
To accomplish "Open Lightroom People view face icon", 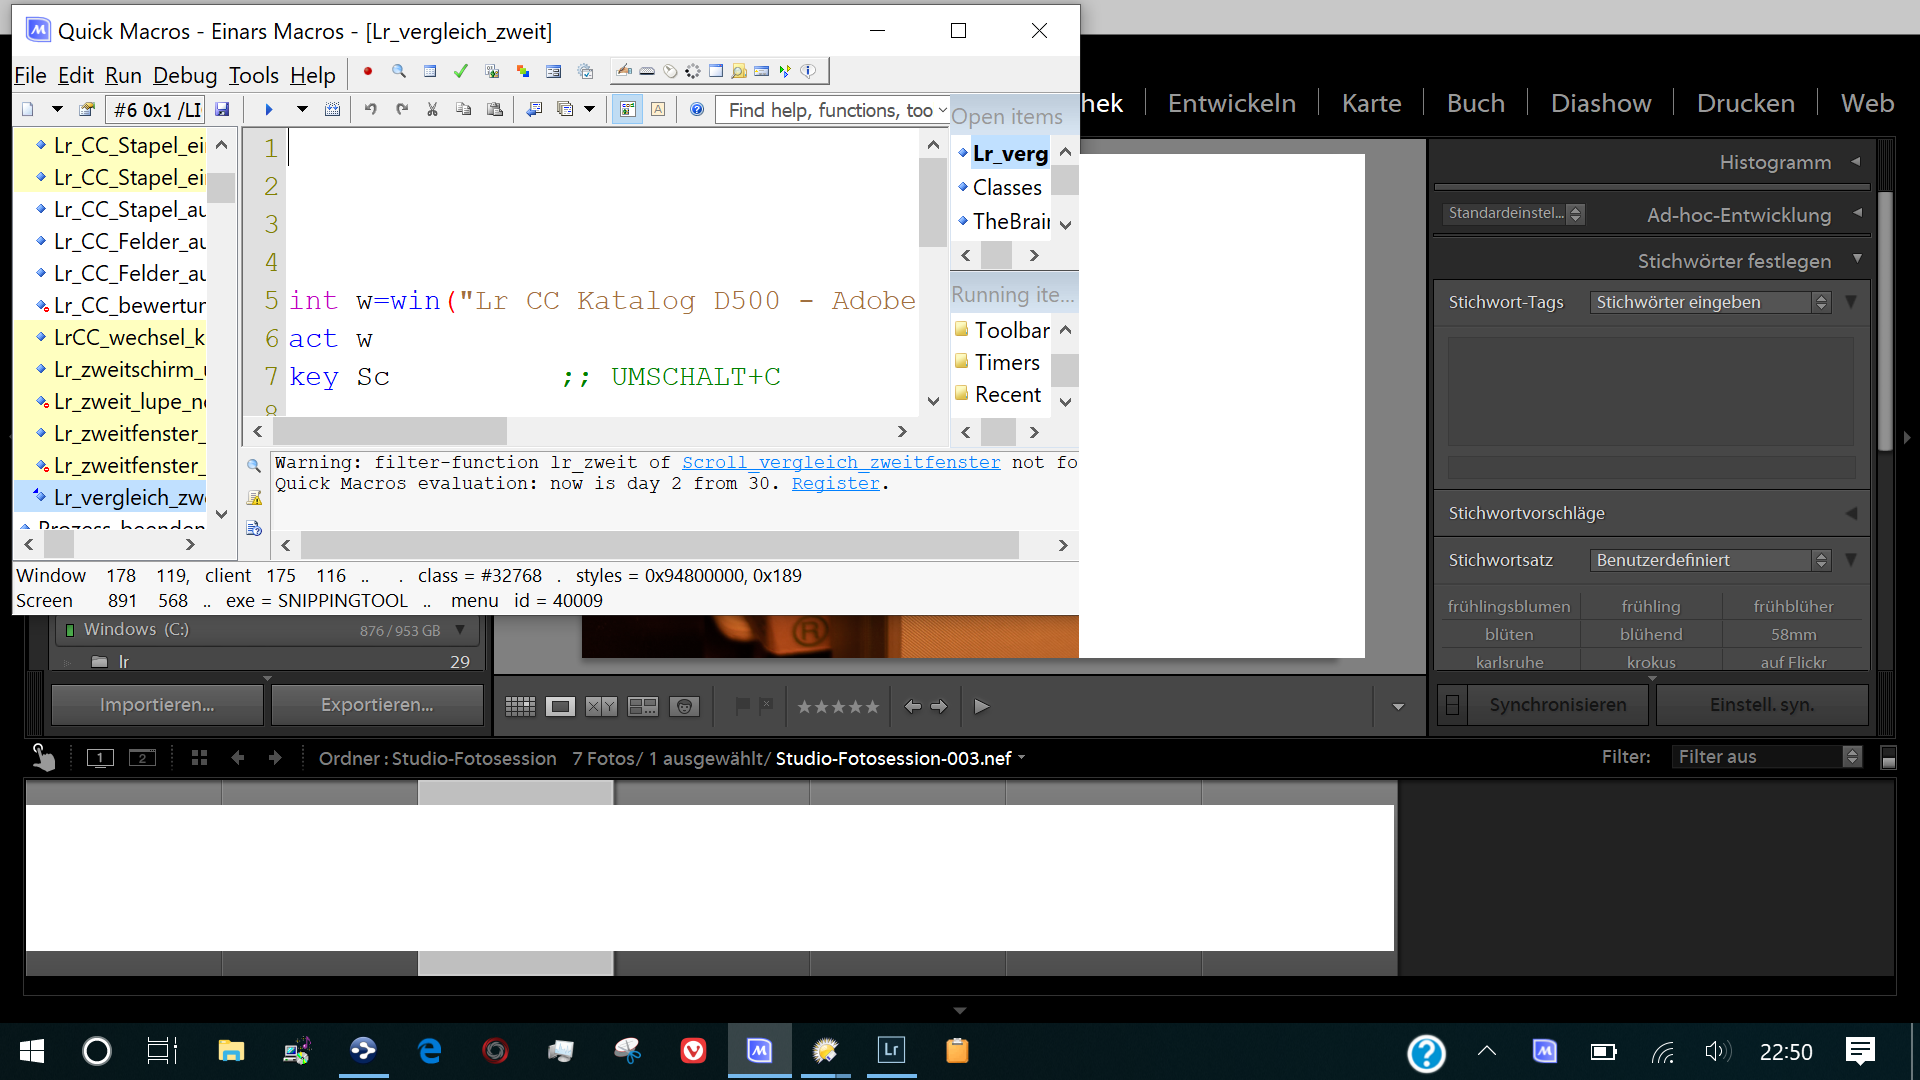I will (x=684, y=707).
